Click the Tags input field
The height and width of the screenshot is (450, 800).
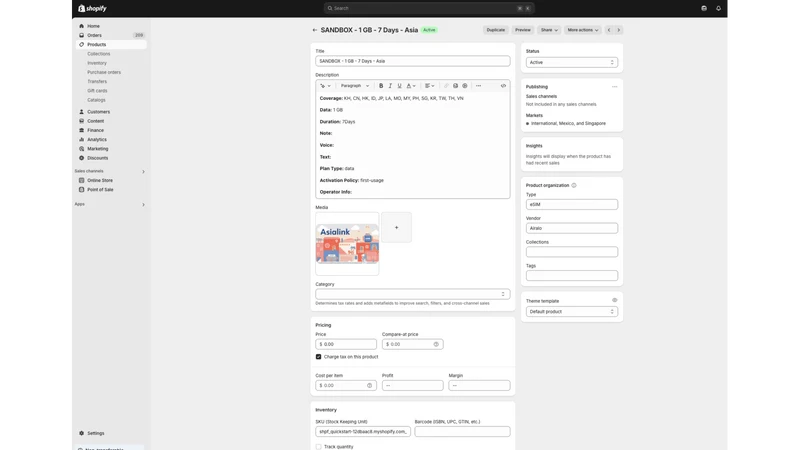click(572, 276)
